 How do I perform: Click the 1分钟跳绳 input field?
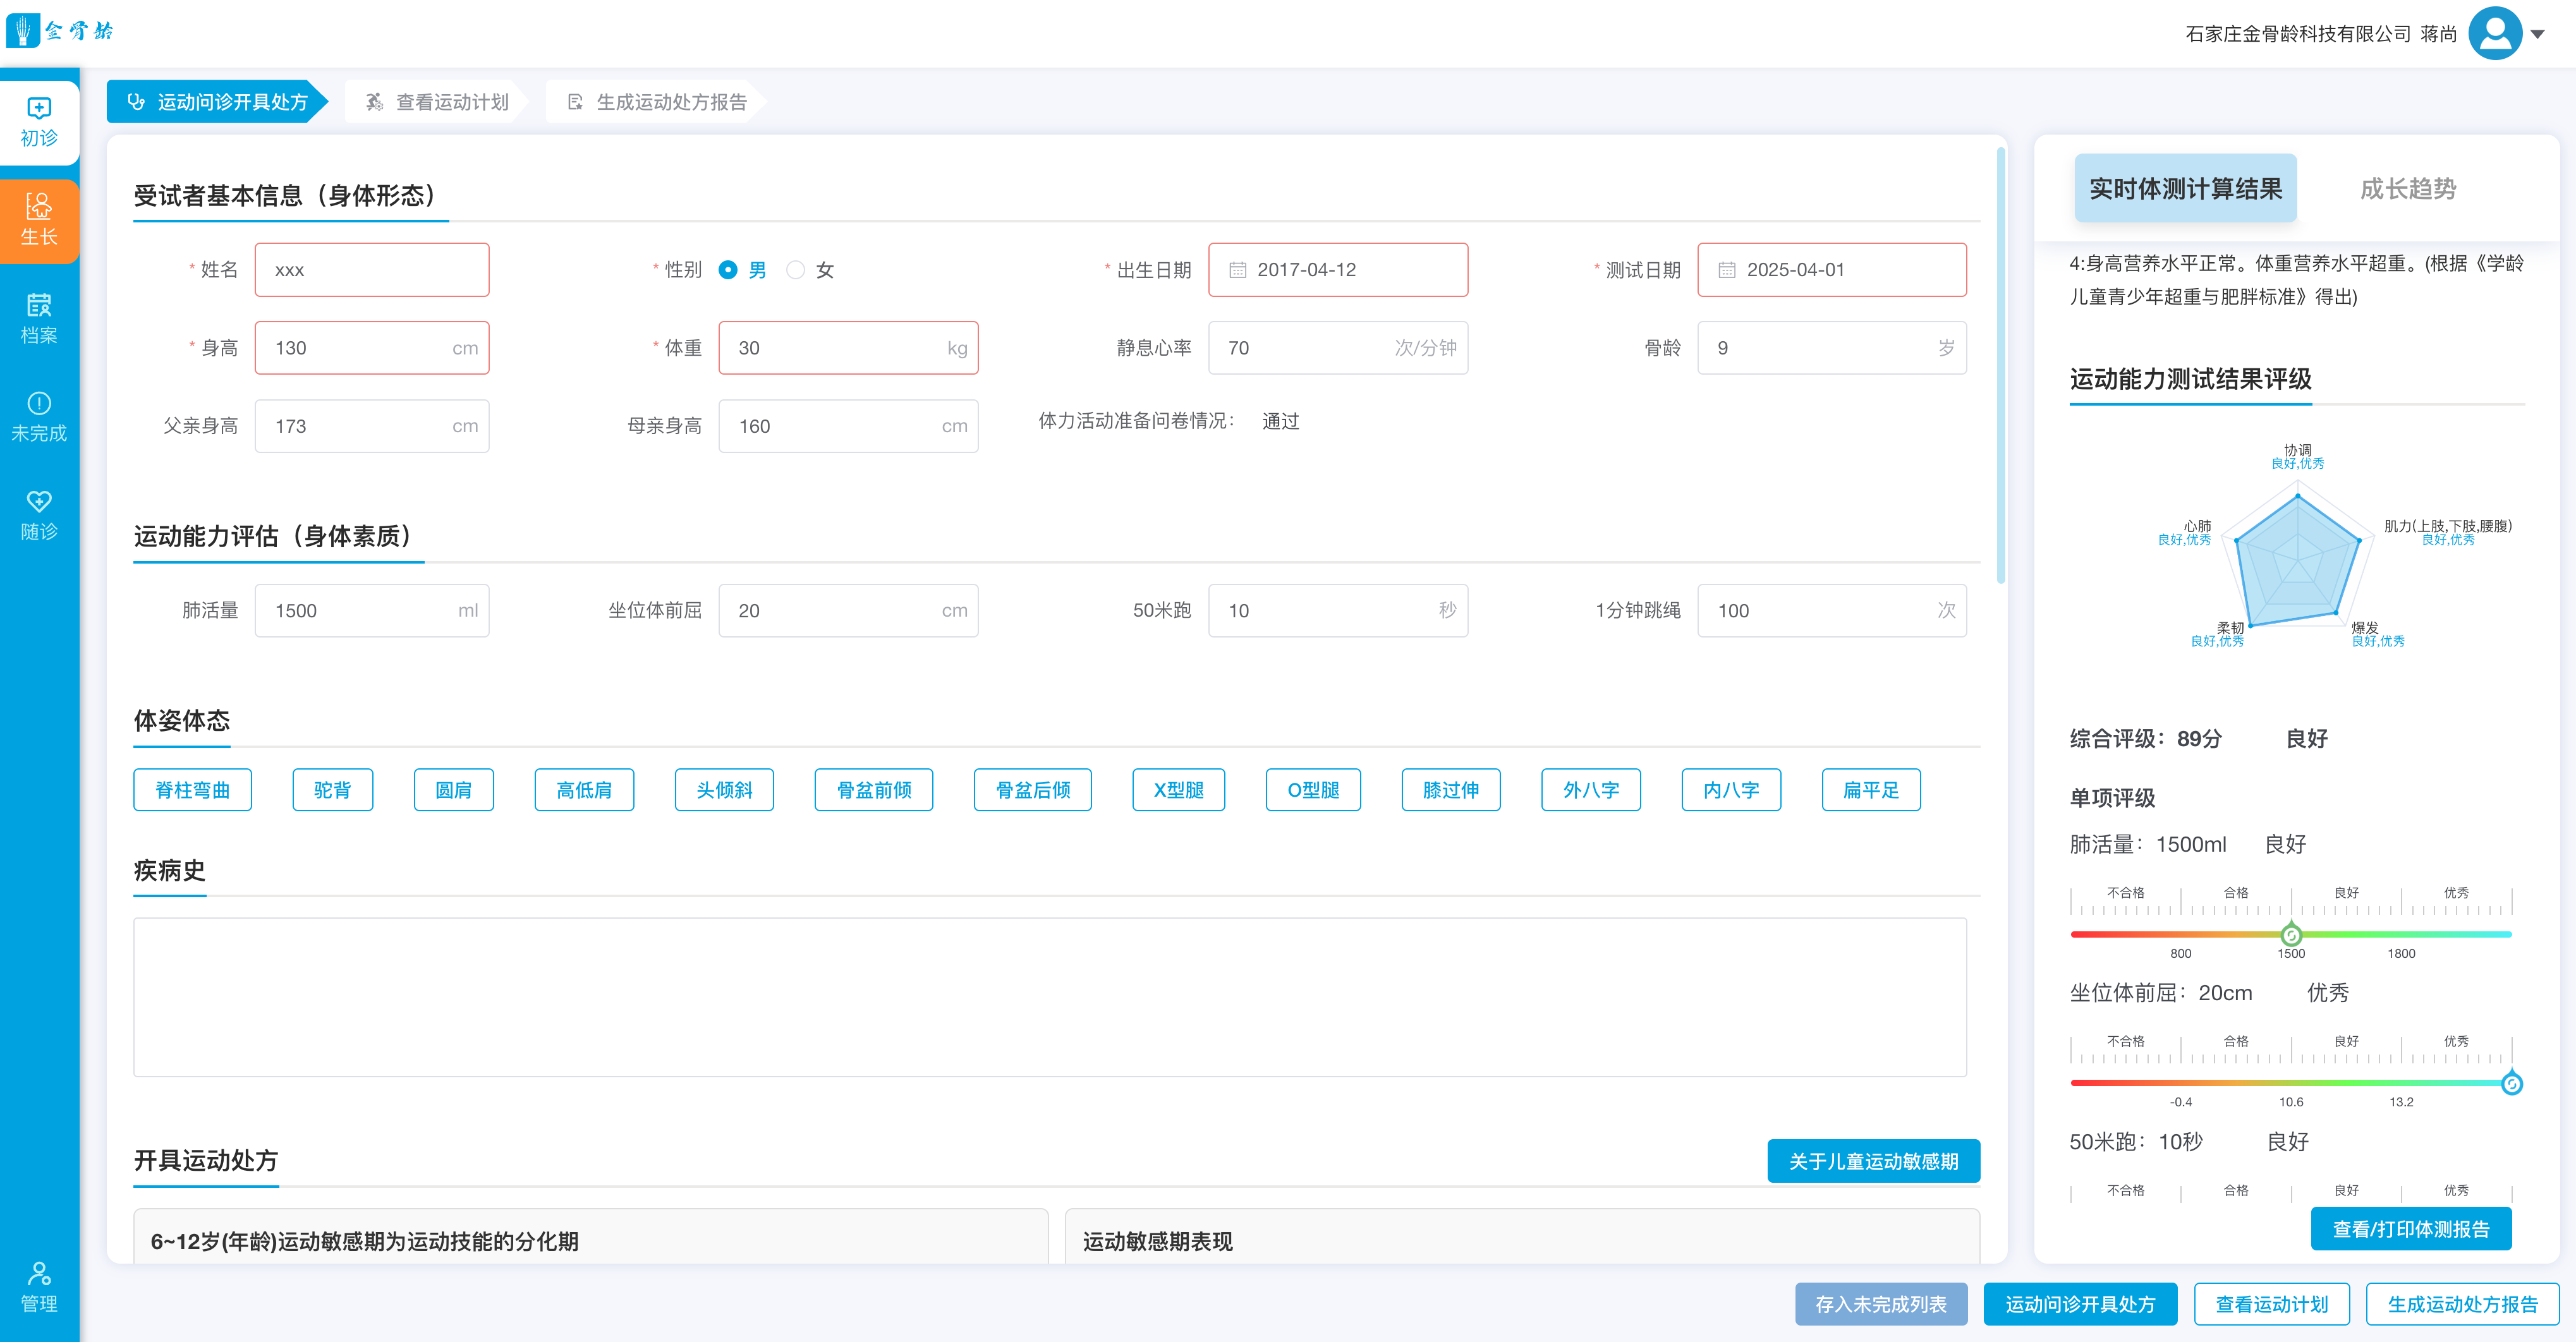1832,611
